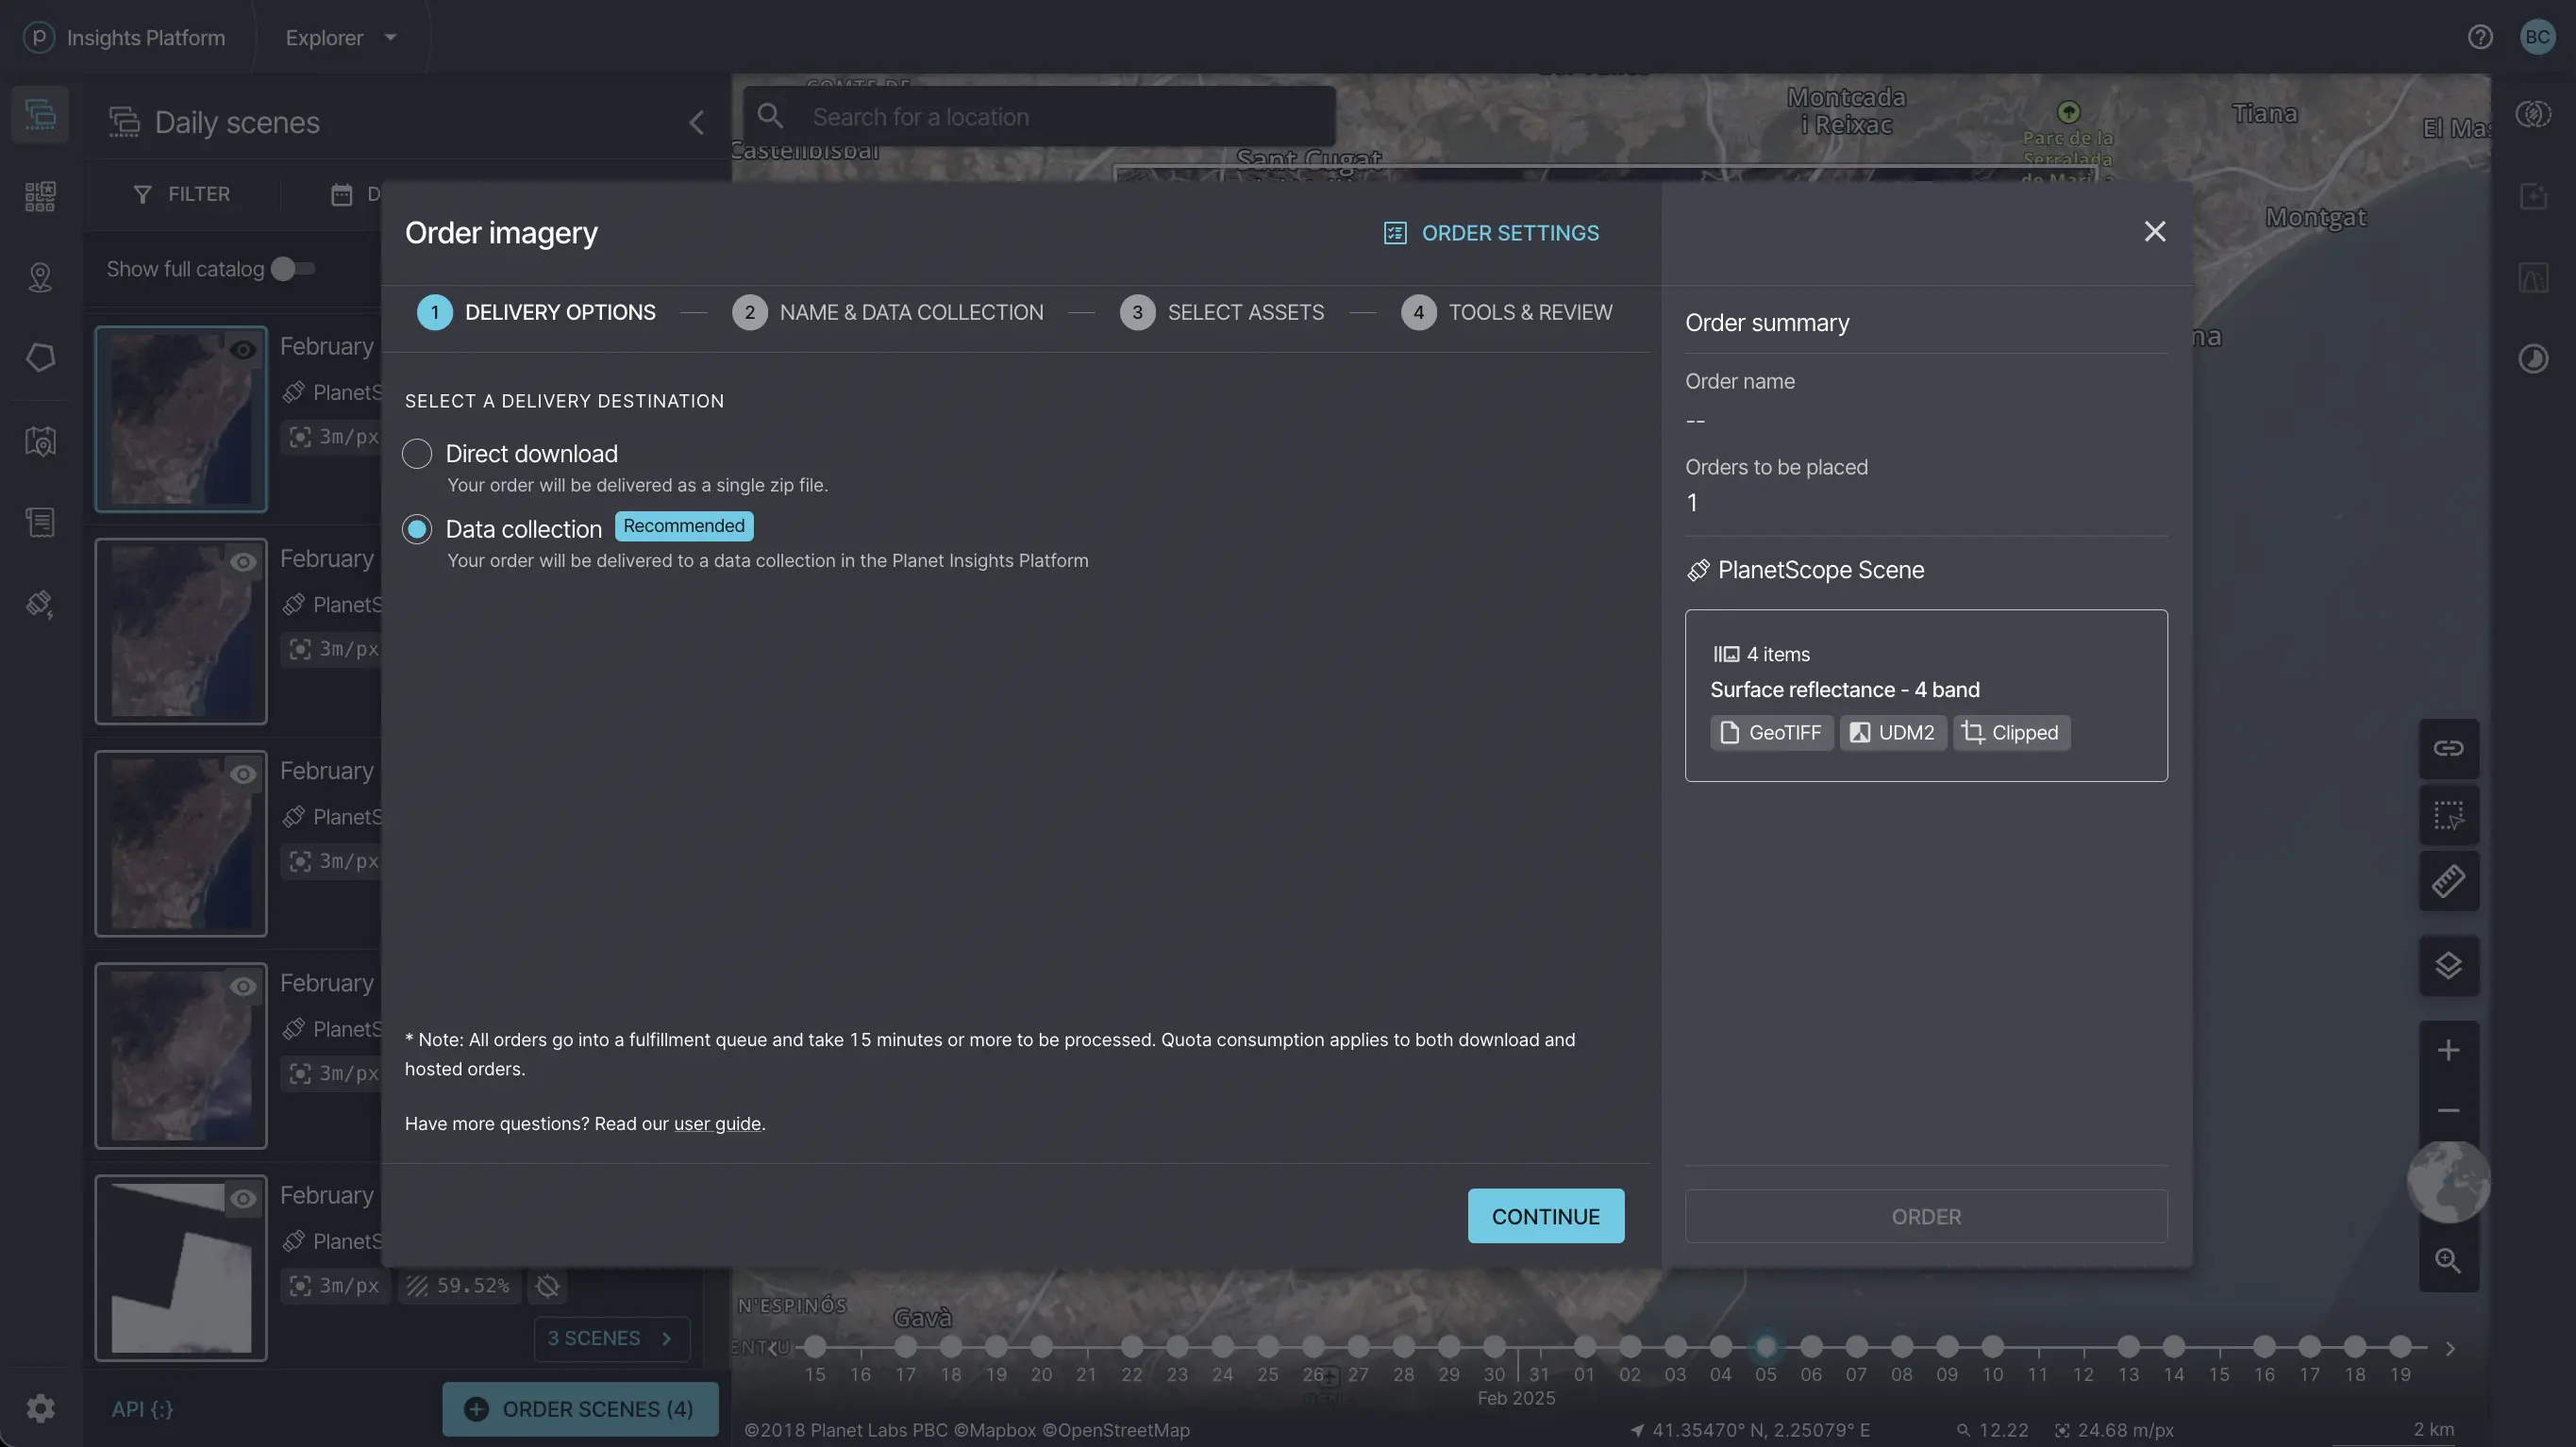Image resolution: width=2576 pixels, height=1447 pixels.
Task: Toggle visibility of fifth February scene
Action: pos(243,1199)
